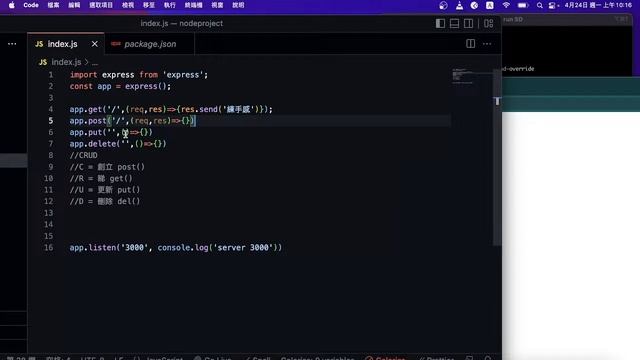The image size is (640, 360).
Task: Click d-override text in terminal window
Action: click(518, 69)
